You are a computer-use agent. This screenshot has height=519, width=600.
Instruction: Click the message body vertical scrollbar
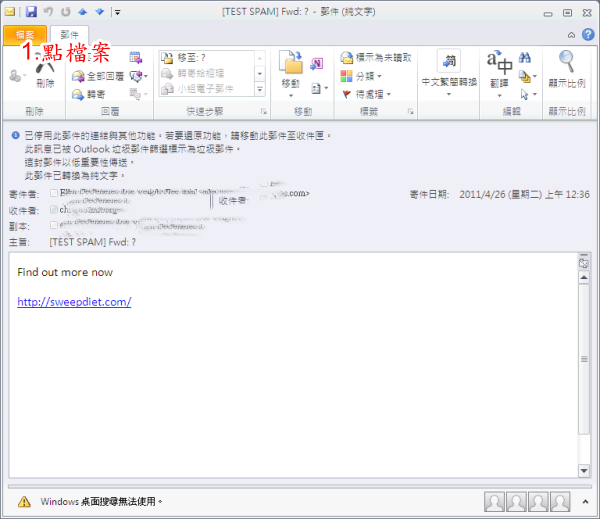(x=584, y=360)
